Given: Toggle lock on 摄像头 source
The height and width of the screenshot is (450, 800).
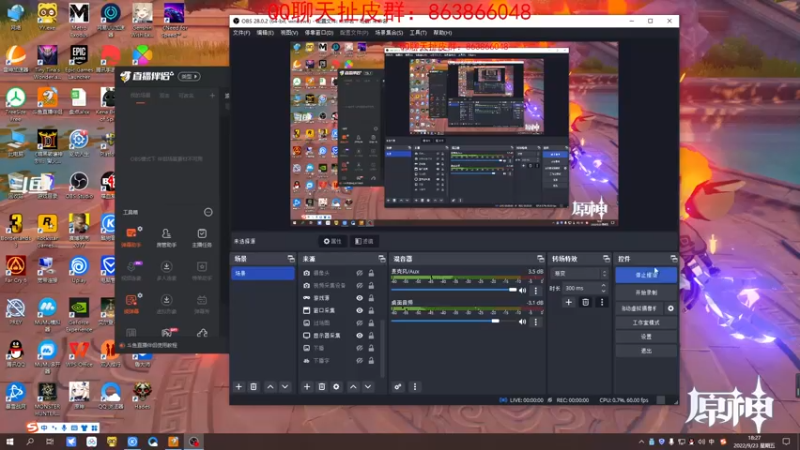Looking at the screenshot, I should [371, 273].
